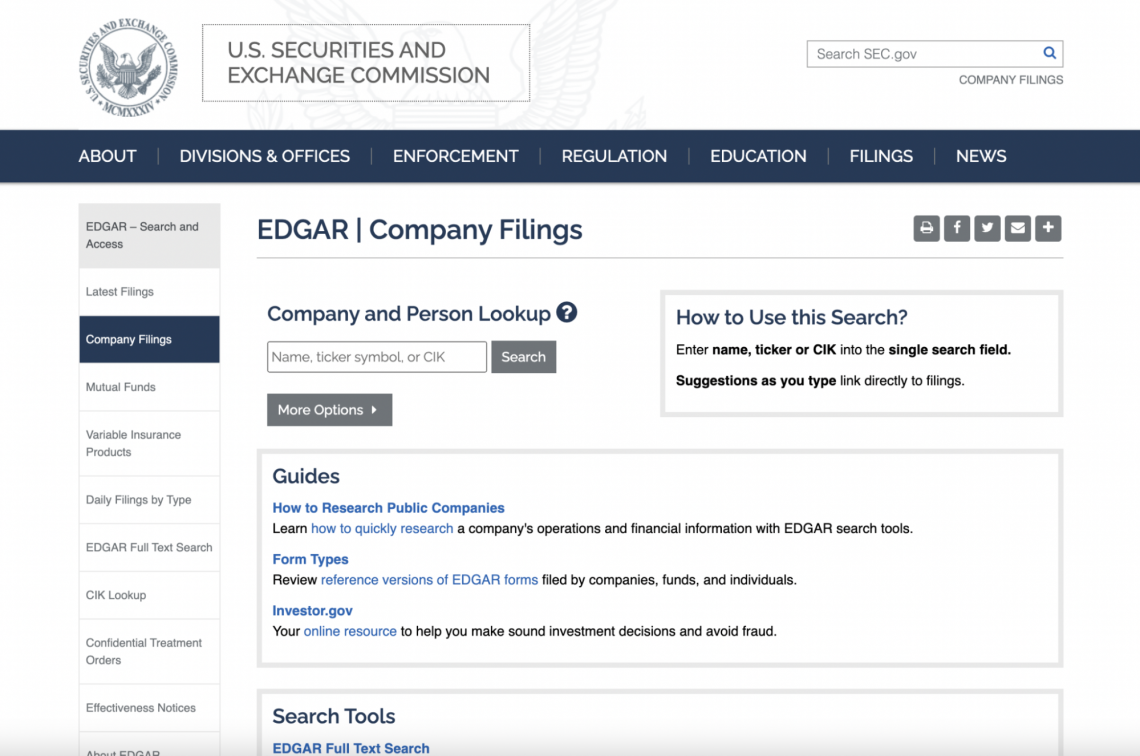Open 'reference versions of EDGAR forms' link
This screenshot has width=1140, height=756.
pos(430,580)
